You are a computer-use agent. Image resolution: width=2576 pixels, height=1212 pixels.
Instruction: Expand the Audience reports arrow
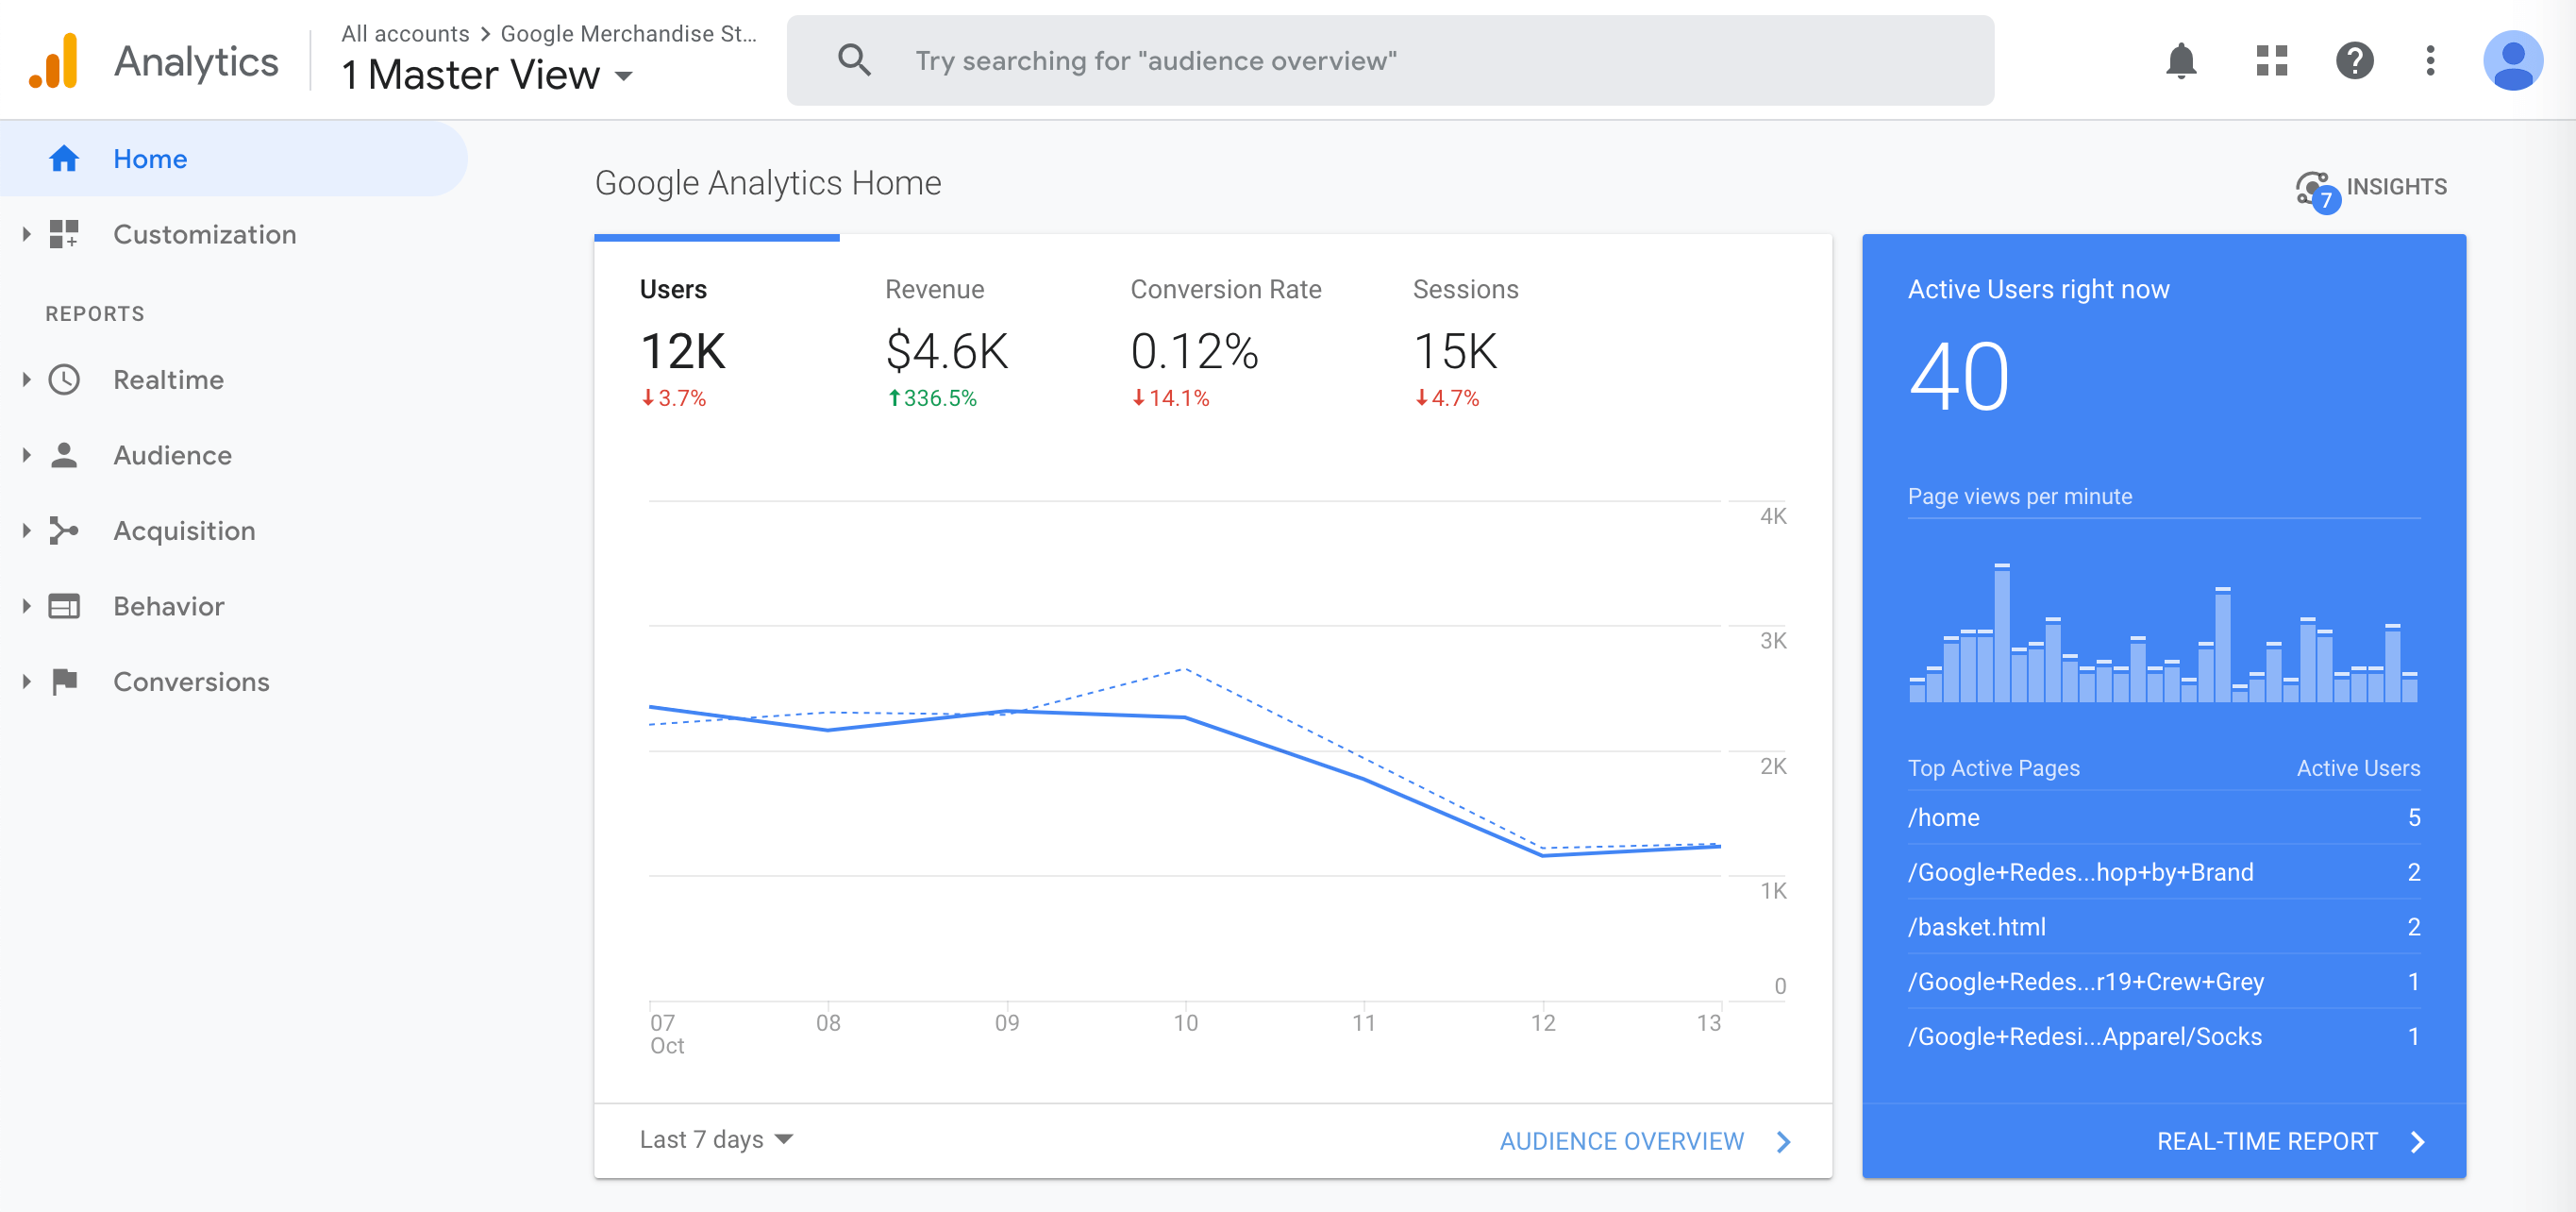(x=27, y=455)
